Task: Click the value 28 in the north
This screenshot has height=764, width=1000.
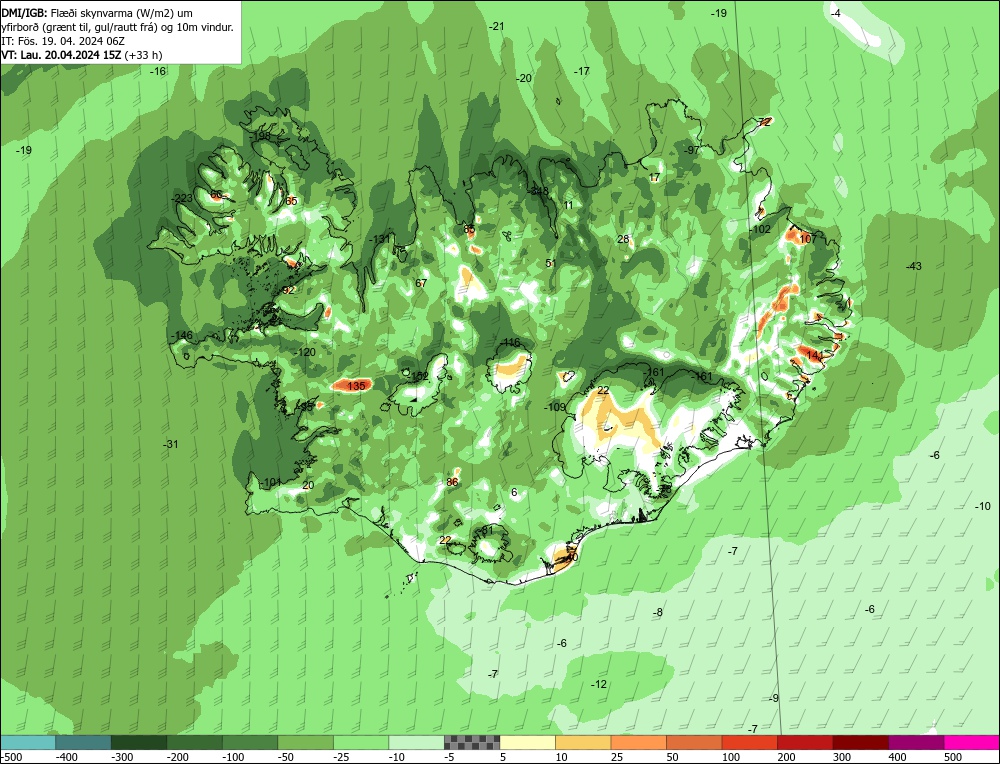Action: (623, 239)
